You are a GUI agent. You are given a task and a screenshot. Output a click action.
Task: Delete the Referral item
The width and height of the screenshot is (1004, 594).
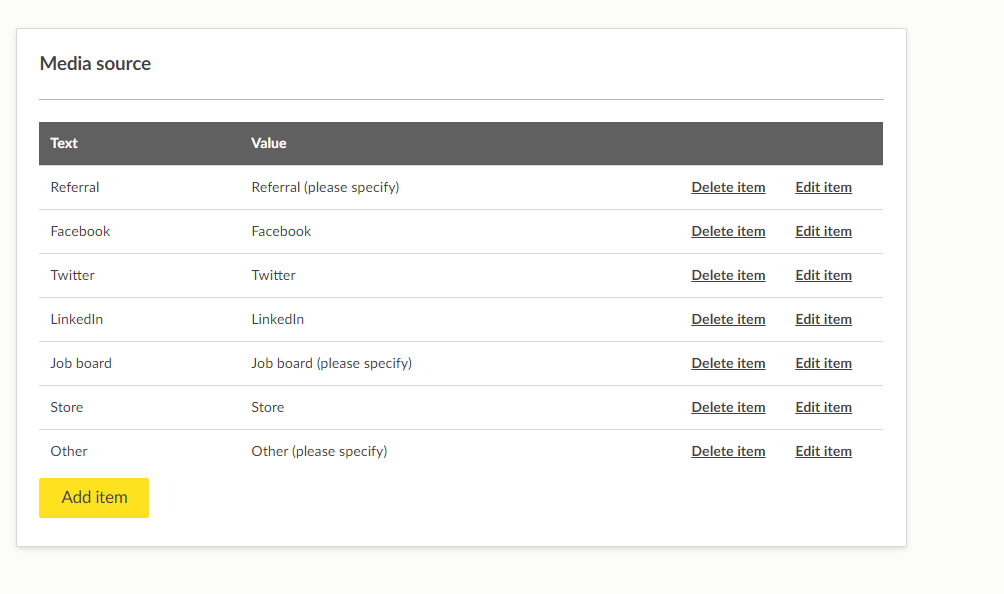pos(728,187)
